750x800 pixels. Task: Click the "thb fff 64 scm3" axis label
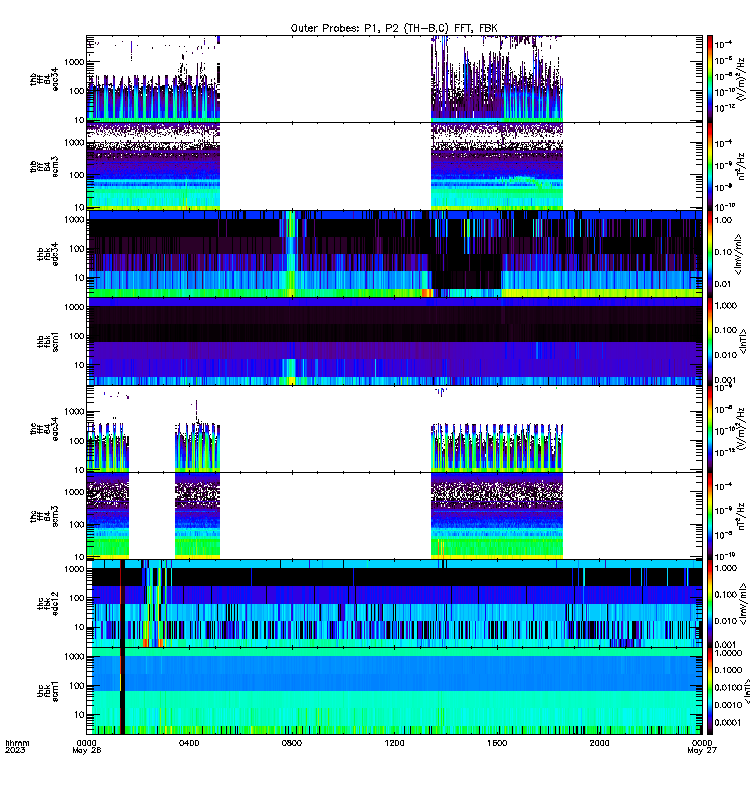(44, 166)
